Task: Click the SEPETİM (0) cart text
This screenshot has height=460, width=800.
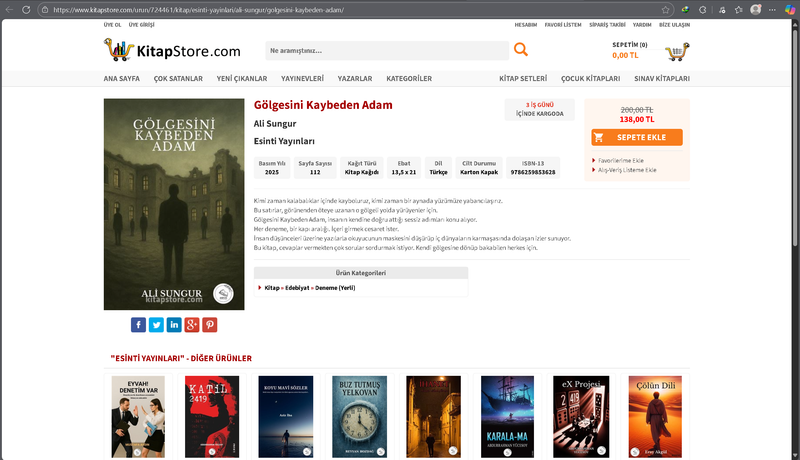Action: (630, 45)
